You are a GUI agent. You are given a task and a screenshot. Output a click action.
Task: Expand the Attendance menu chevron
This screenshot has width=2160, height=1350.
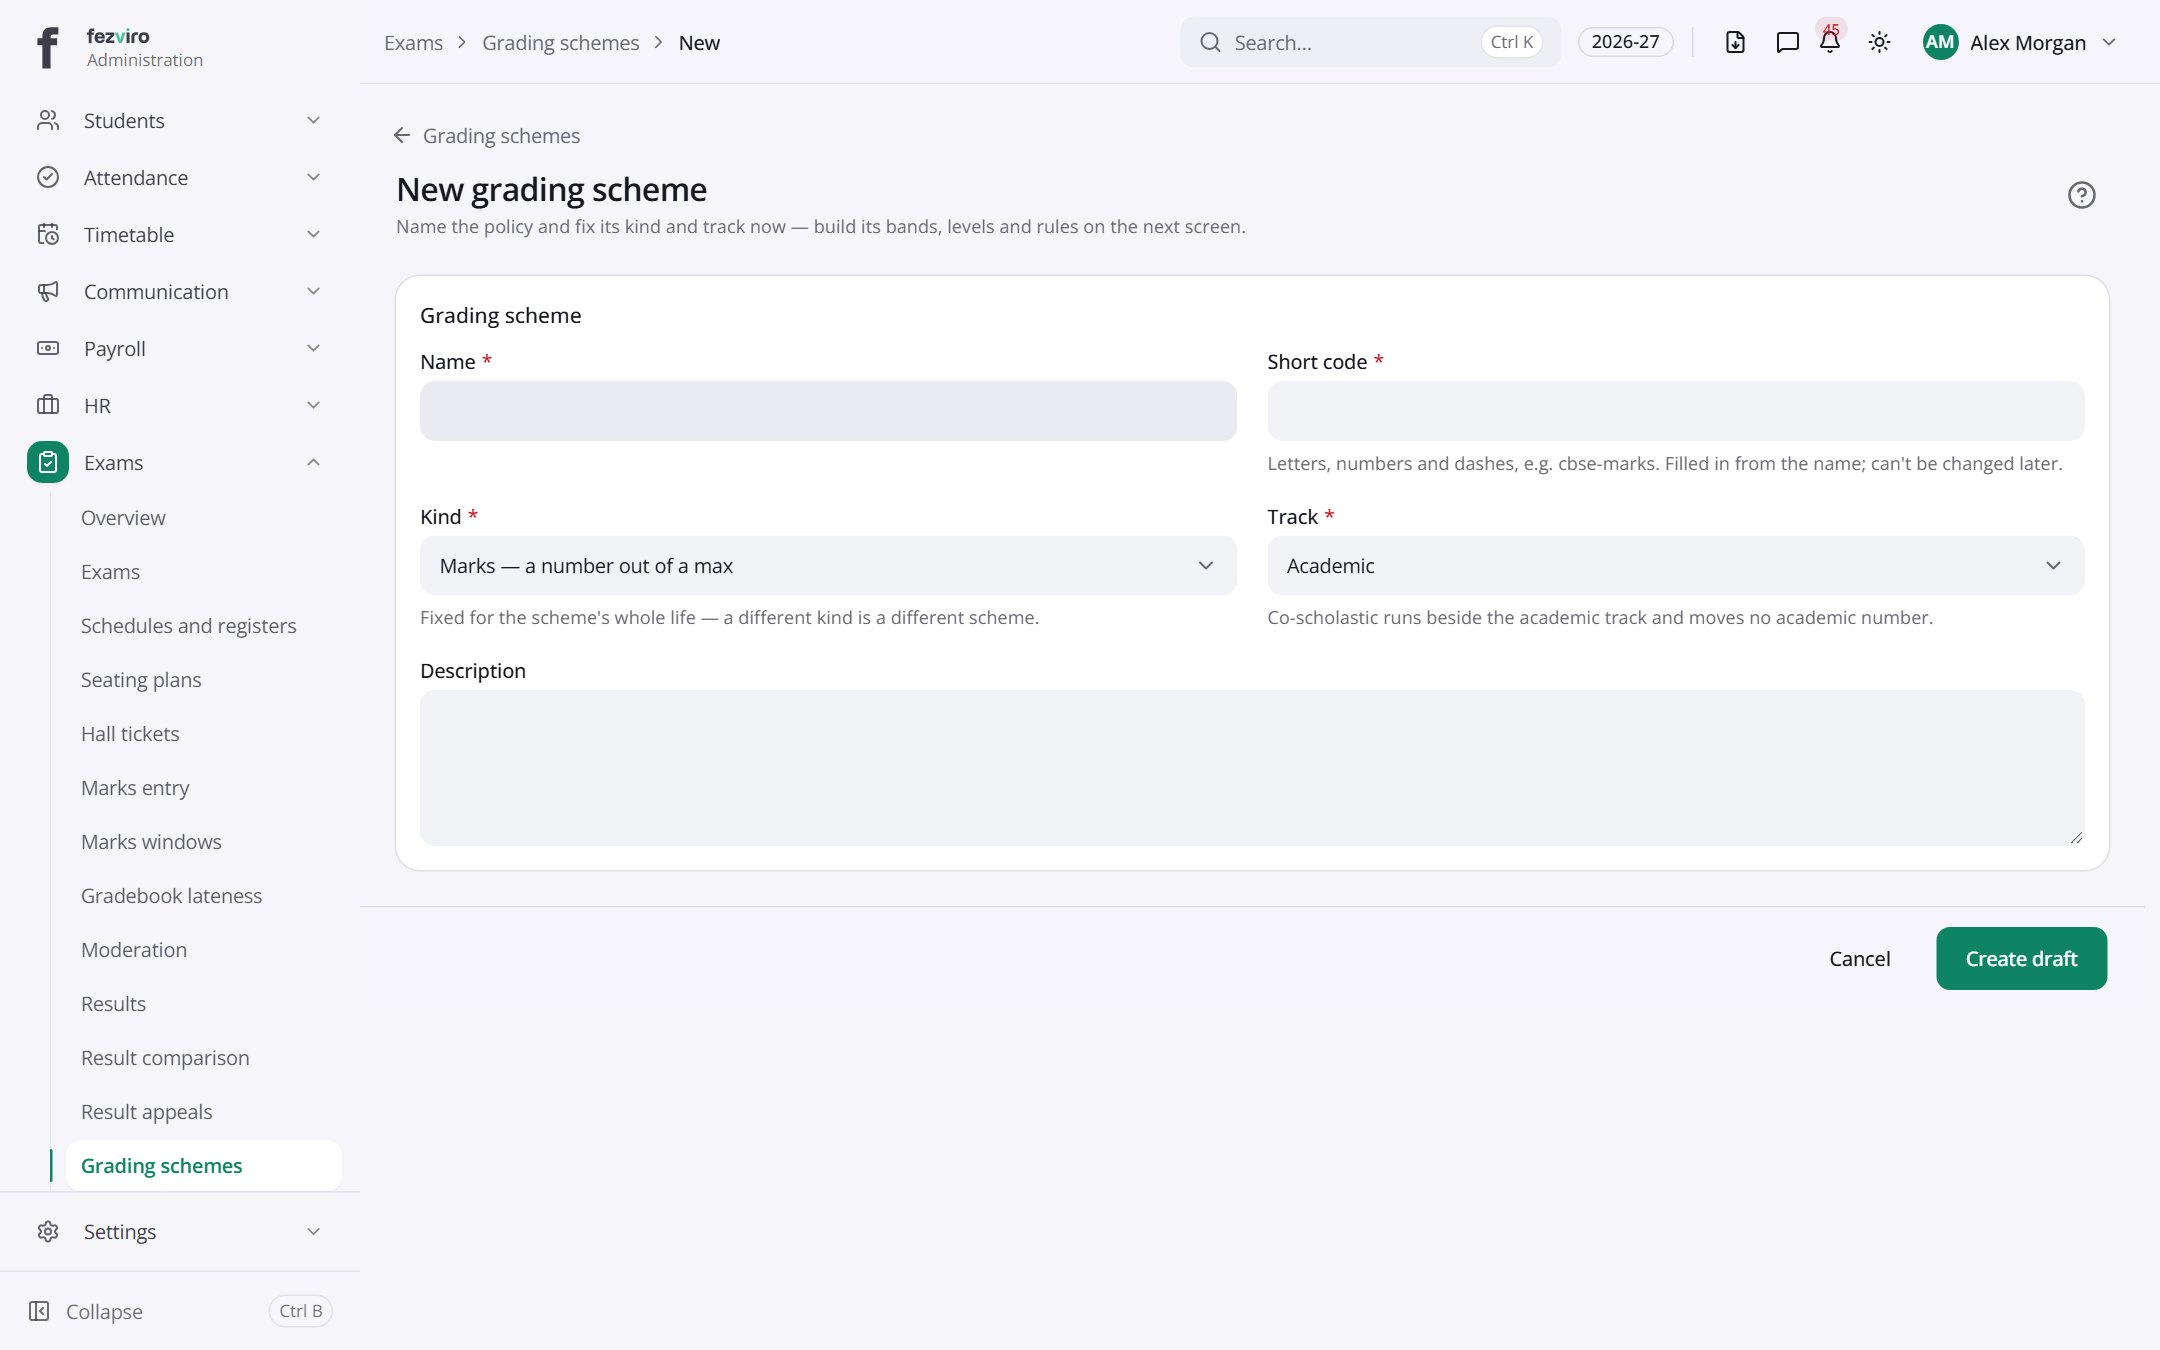pos(313,178)
